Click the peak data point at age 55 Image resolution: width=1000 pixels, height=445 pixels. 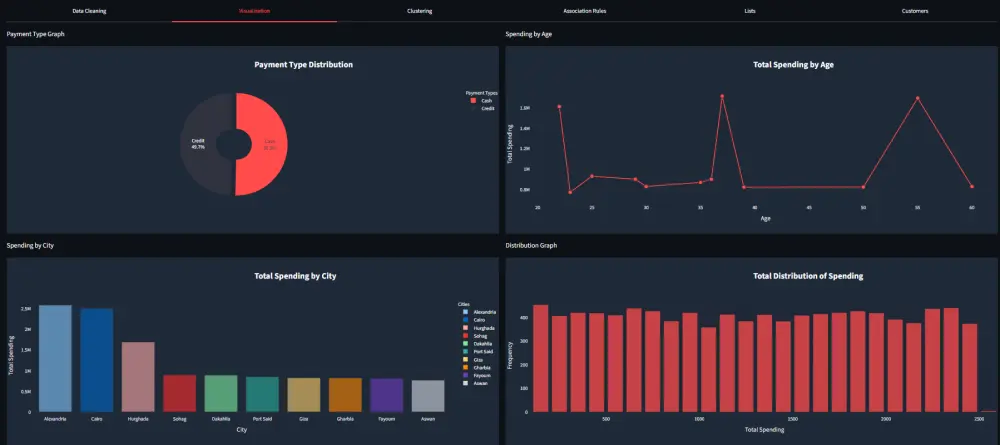pyautogui.click(x=918, y=98)
